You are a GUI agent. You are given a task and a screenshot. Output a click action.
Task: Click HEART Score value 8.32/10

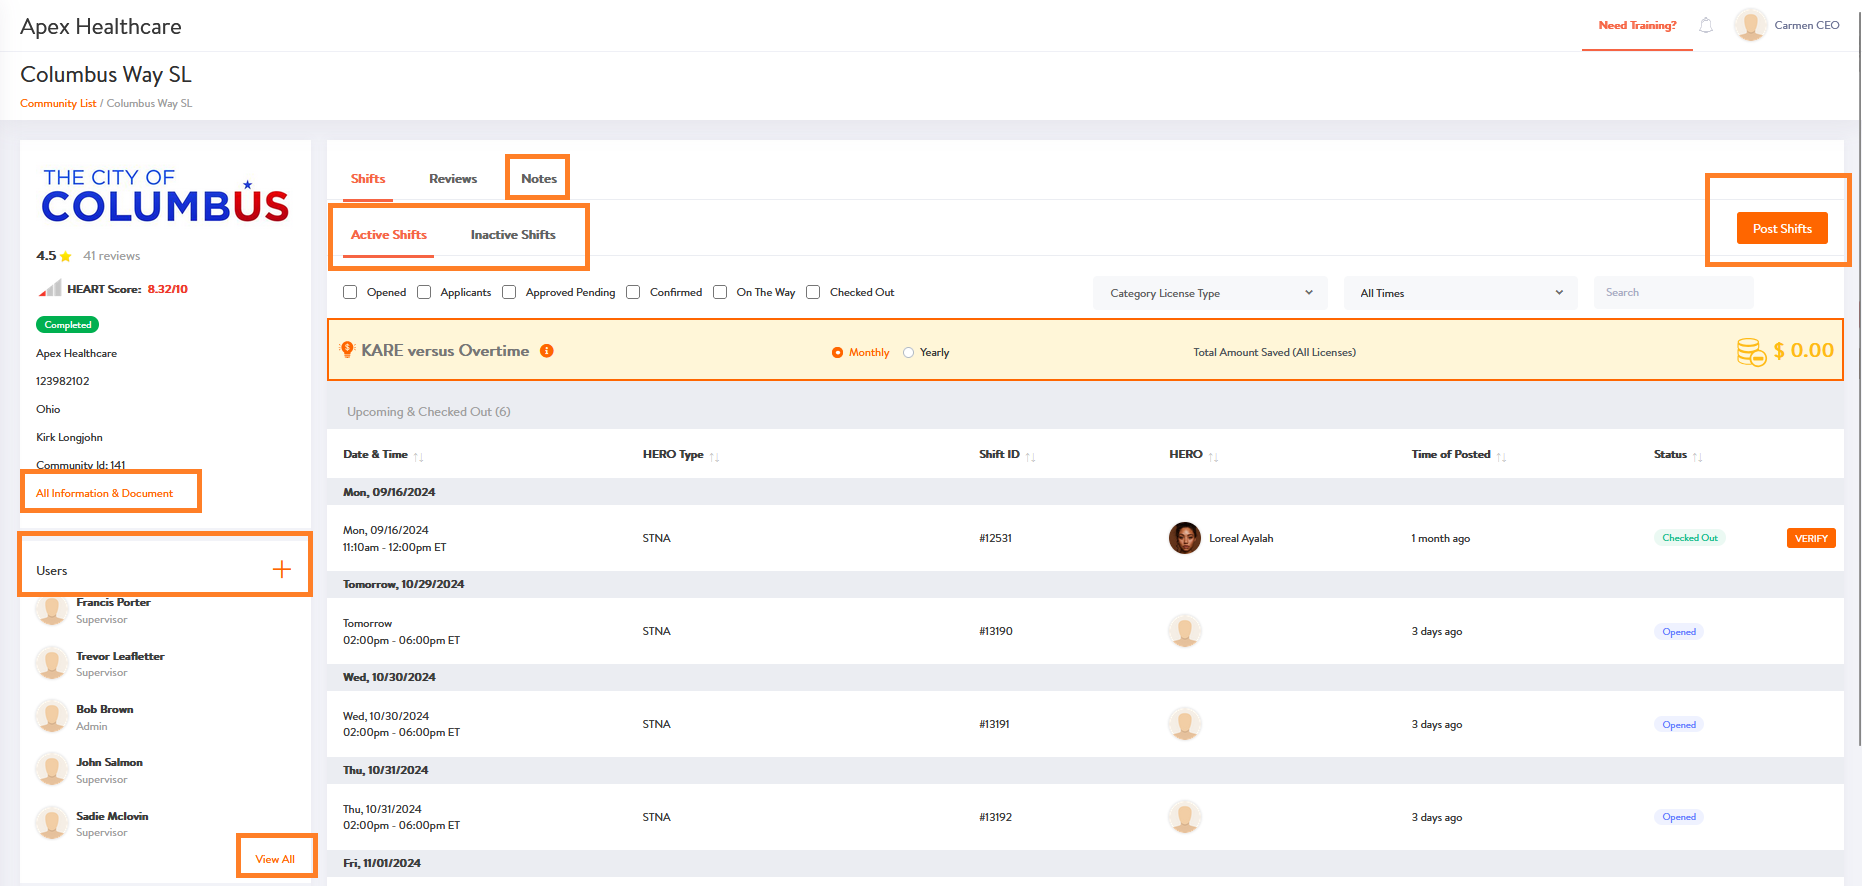coord(168,289)
